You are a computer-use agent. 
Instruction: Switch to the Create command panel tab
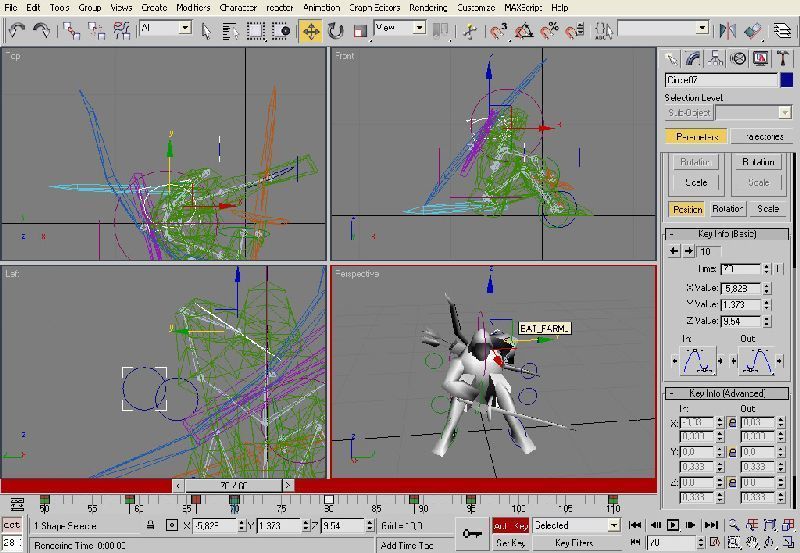[x=671, y=59]
